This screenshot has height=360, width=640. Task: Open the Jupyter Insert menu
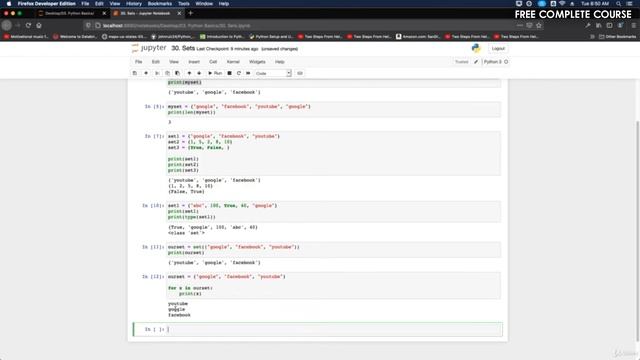[194, 62]
